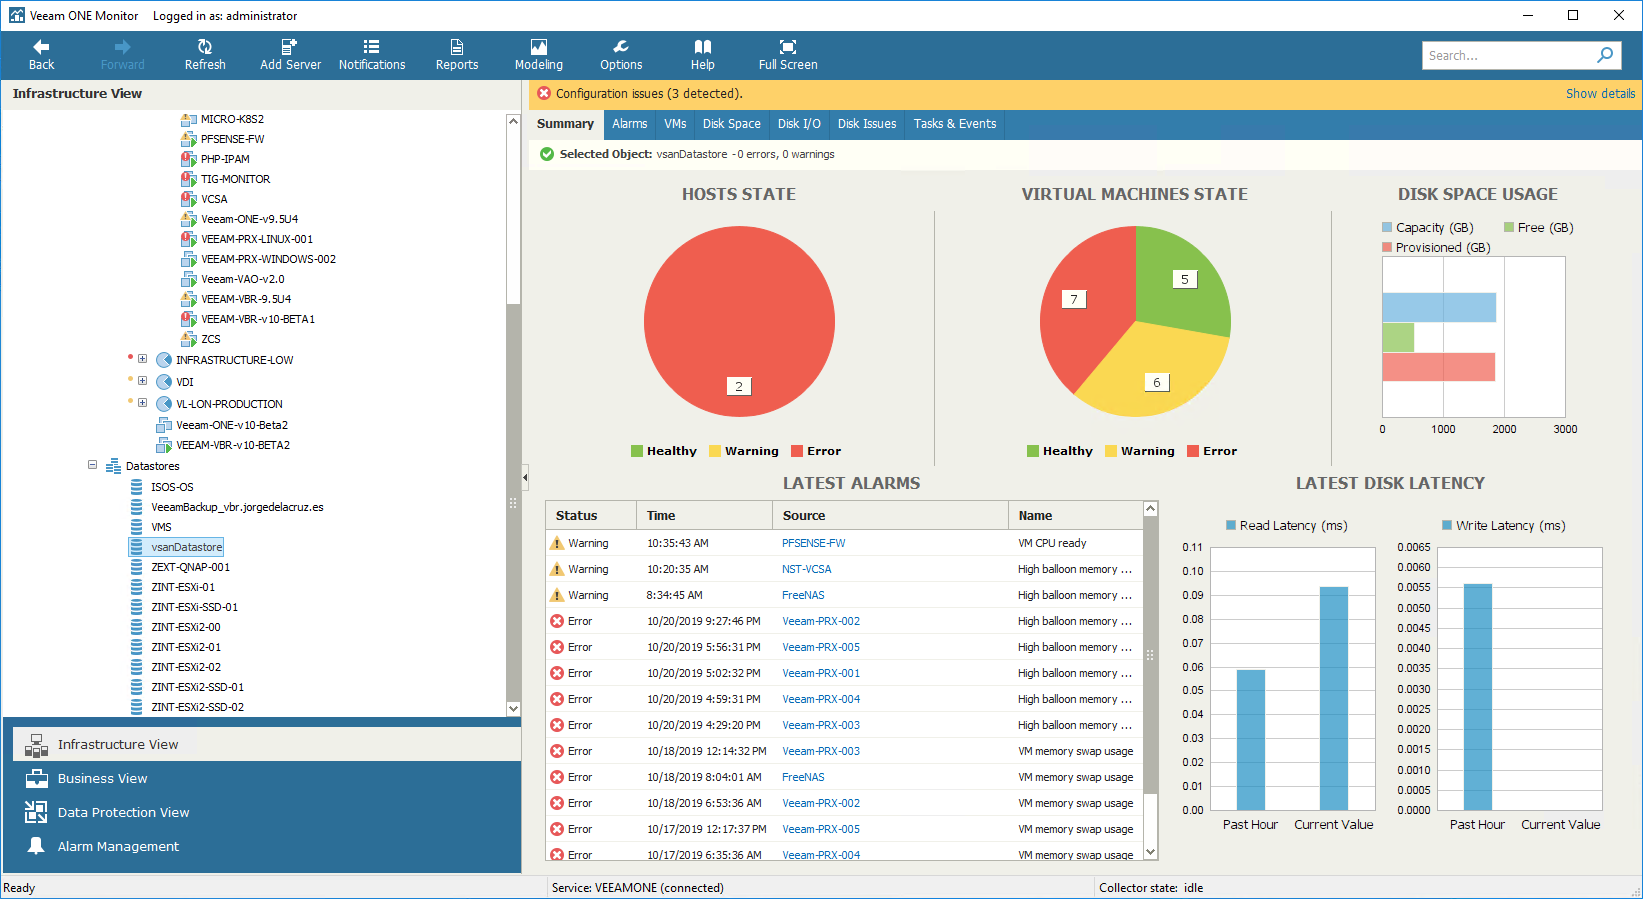Click the Capacity (GB) legend swatch
The height and width of the screenshot is (899, 1643).
pyautogui.click(x=1387, y=228)
